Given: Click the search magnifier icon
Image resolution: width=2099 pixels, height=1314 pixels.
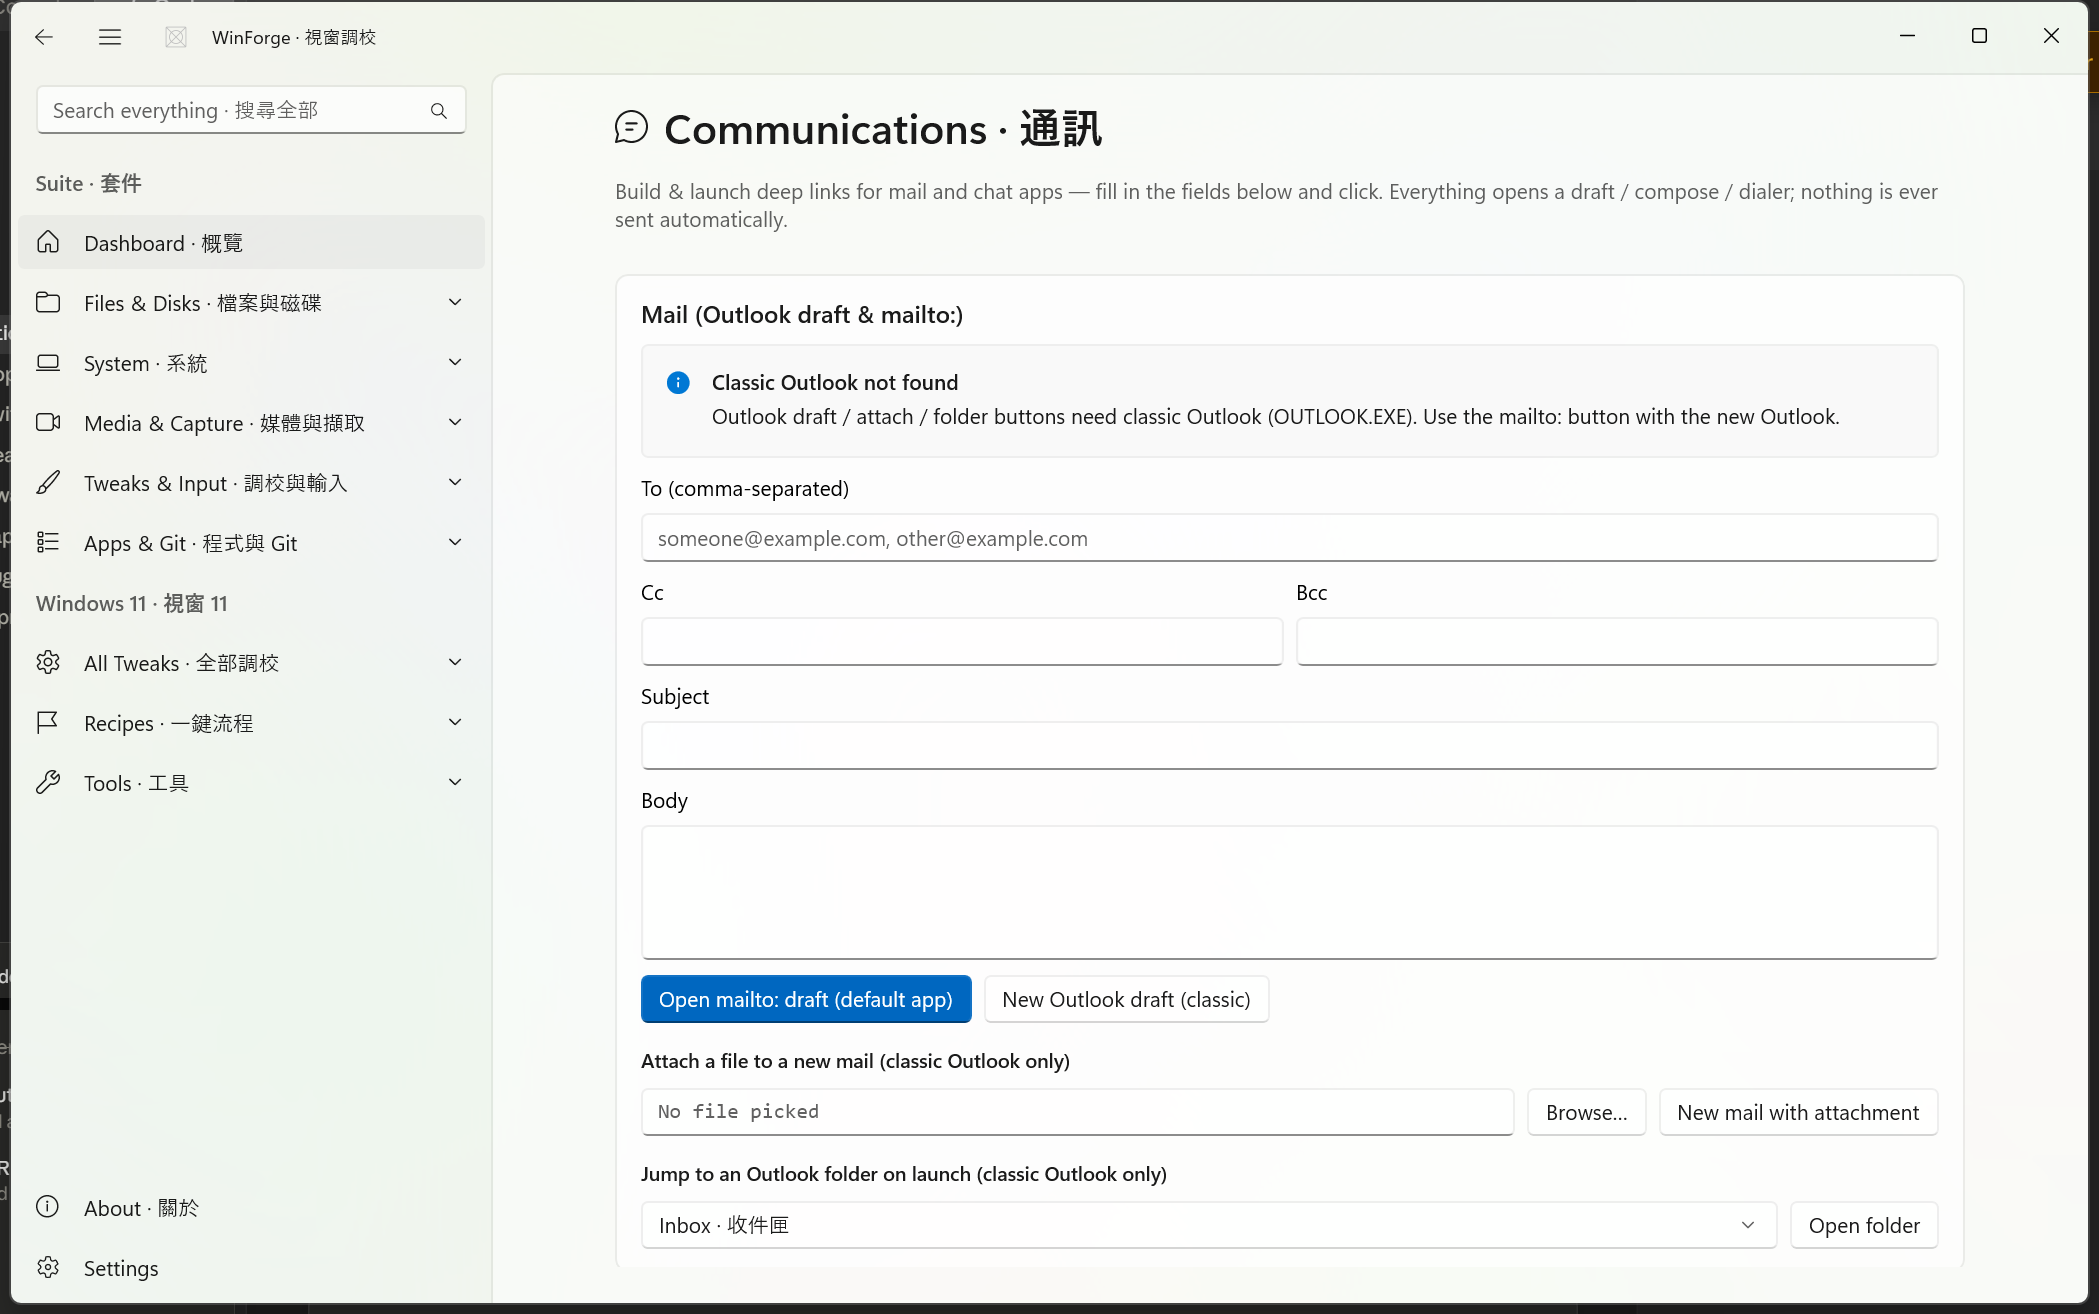Looking at the screenshot, I should 439,111.
